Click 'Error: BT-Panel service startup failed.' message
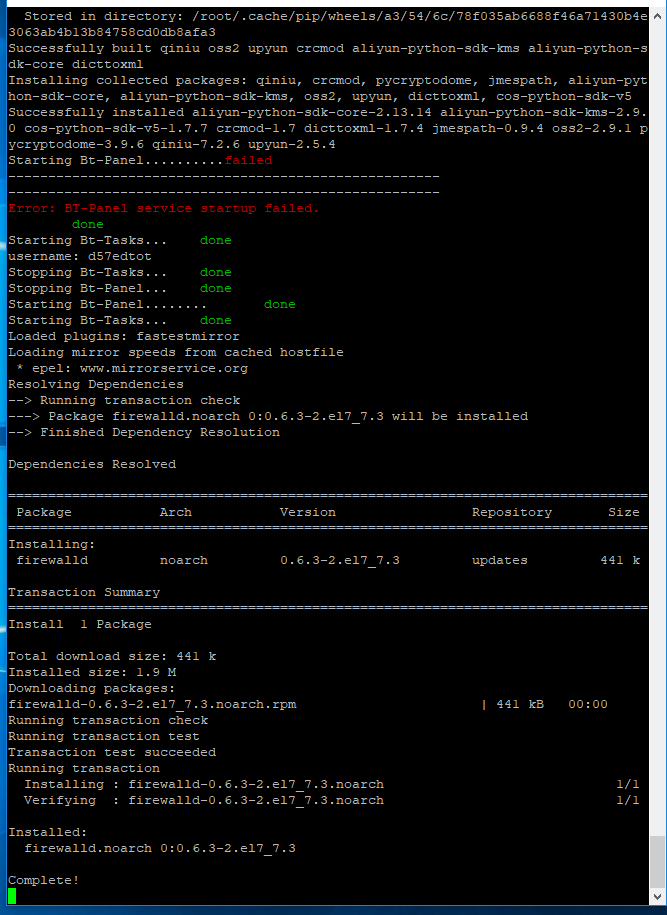This screenshot has height=915, width=667. pos(163,208)
